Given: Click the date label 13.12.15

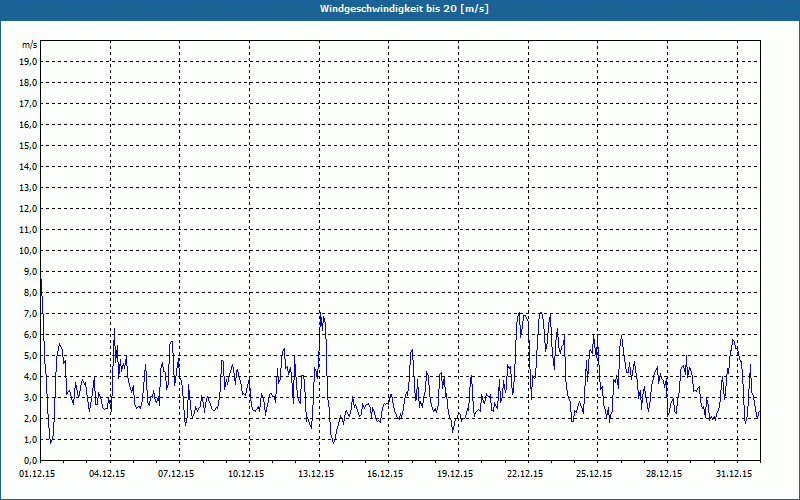Looking at the screenshot, I should pyautogui.click(x=316, y=474).
